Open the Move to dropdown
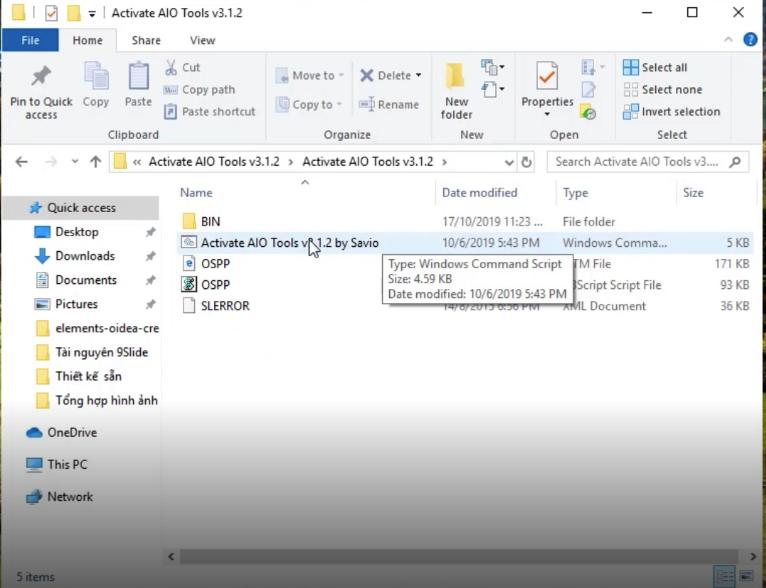This screenshot has width=766, height=588. (310, 76)
